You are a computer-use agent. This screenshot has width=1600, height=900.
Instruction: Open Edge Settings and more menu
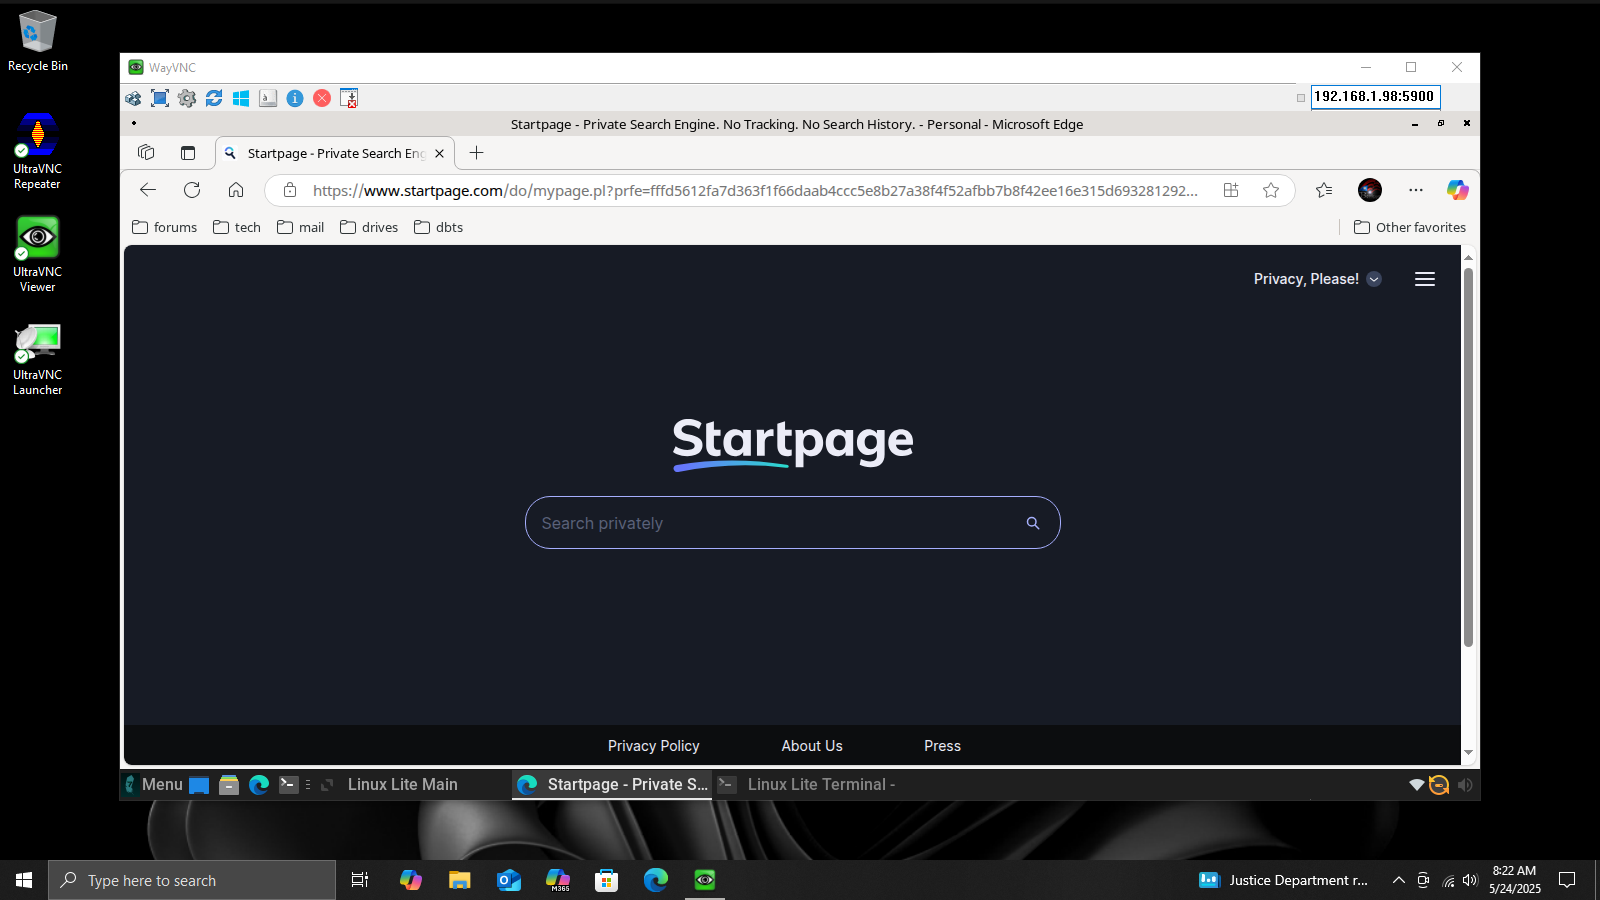pos(1416,190)
